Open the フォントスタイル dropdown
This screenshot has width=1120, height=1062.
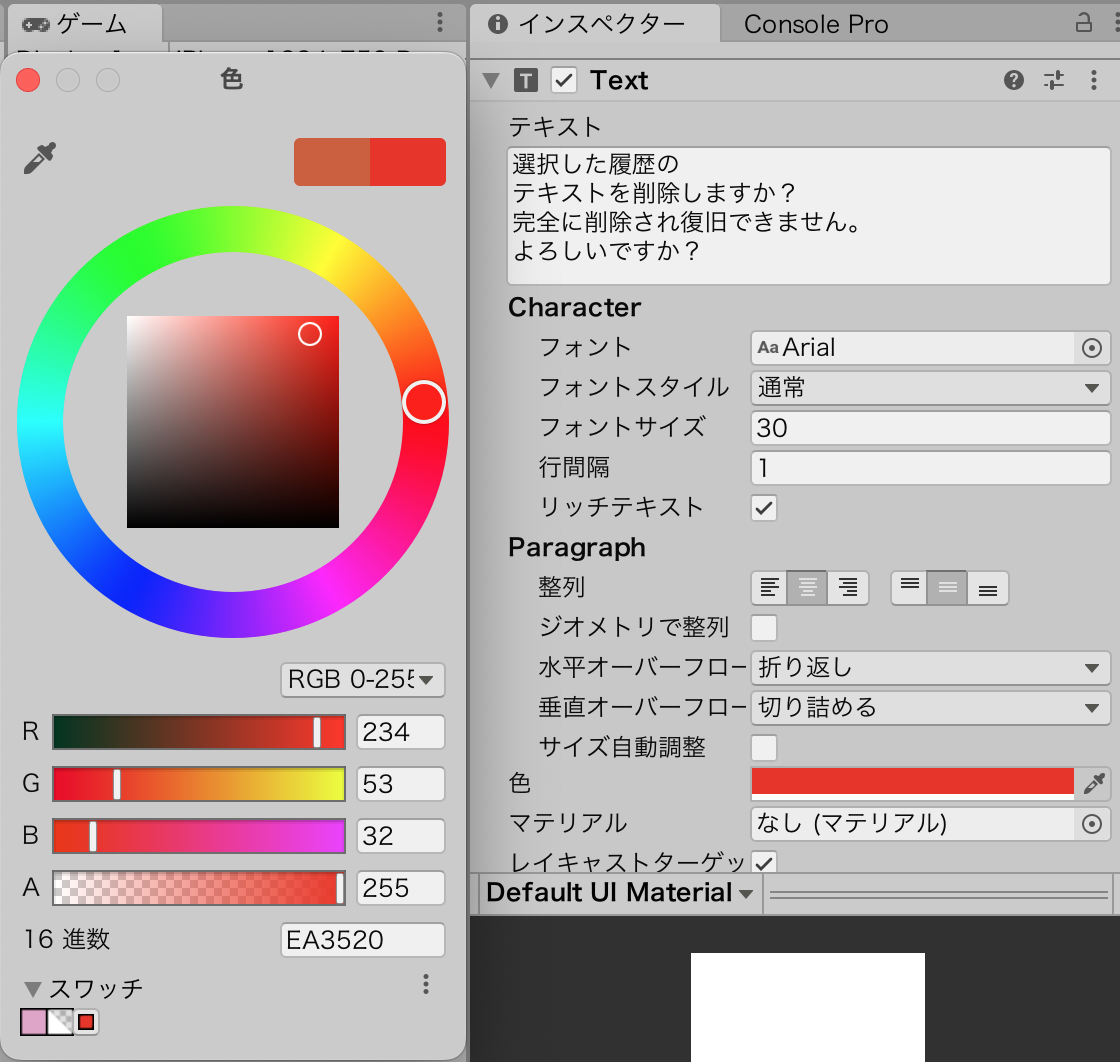point(930,388)
